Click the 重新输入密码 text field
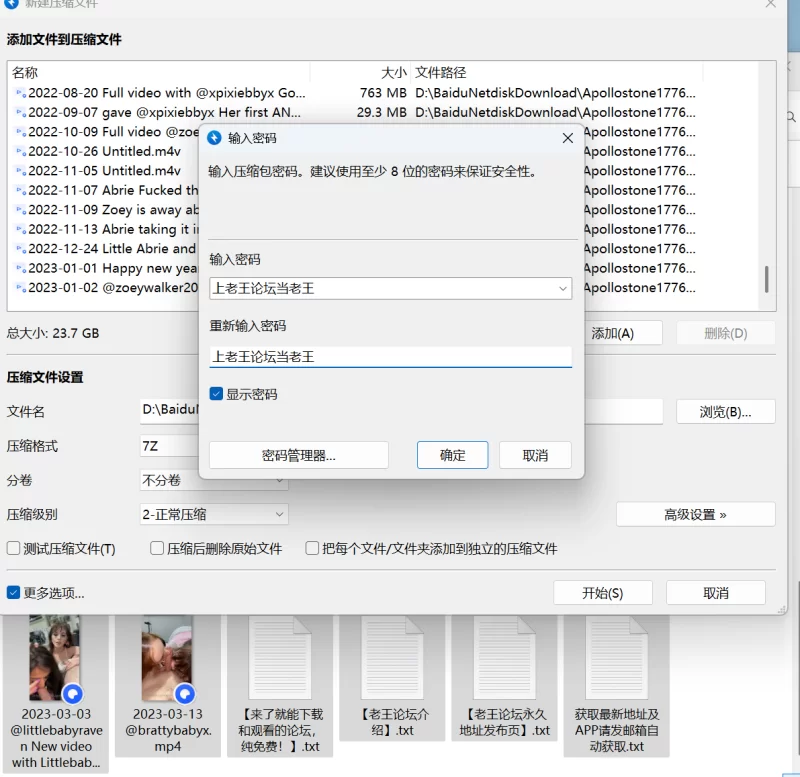800x777 pixels. pos(390,356)
